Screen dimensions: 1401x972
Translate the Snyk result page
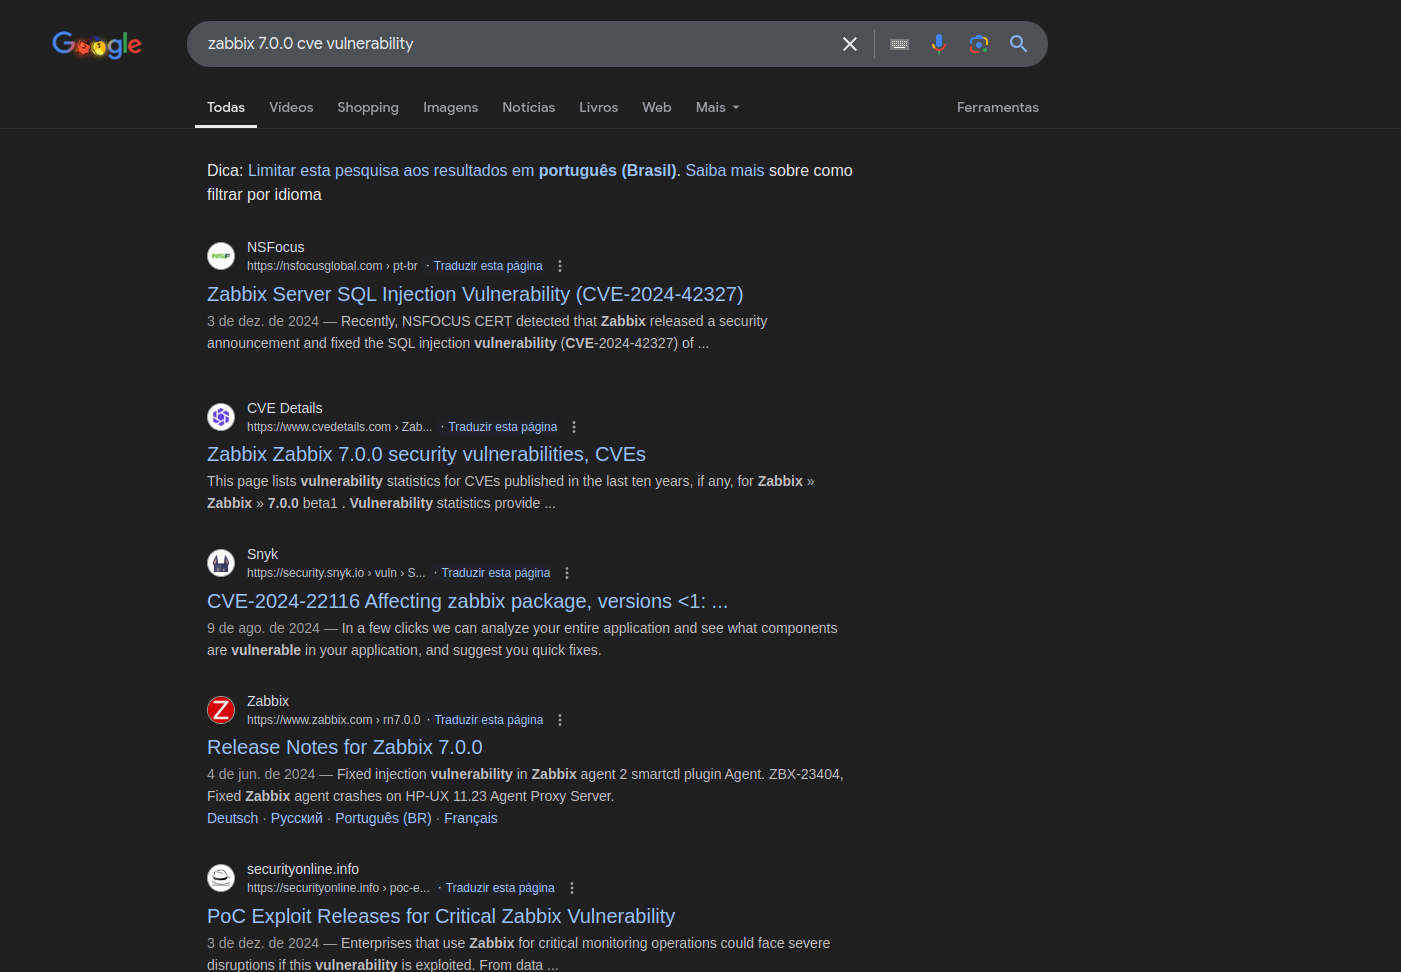496,573
